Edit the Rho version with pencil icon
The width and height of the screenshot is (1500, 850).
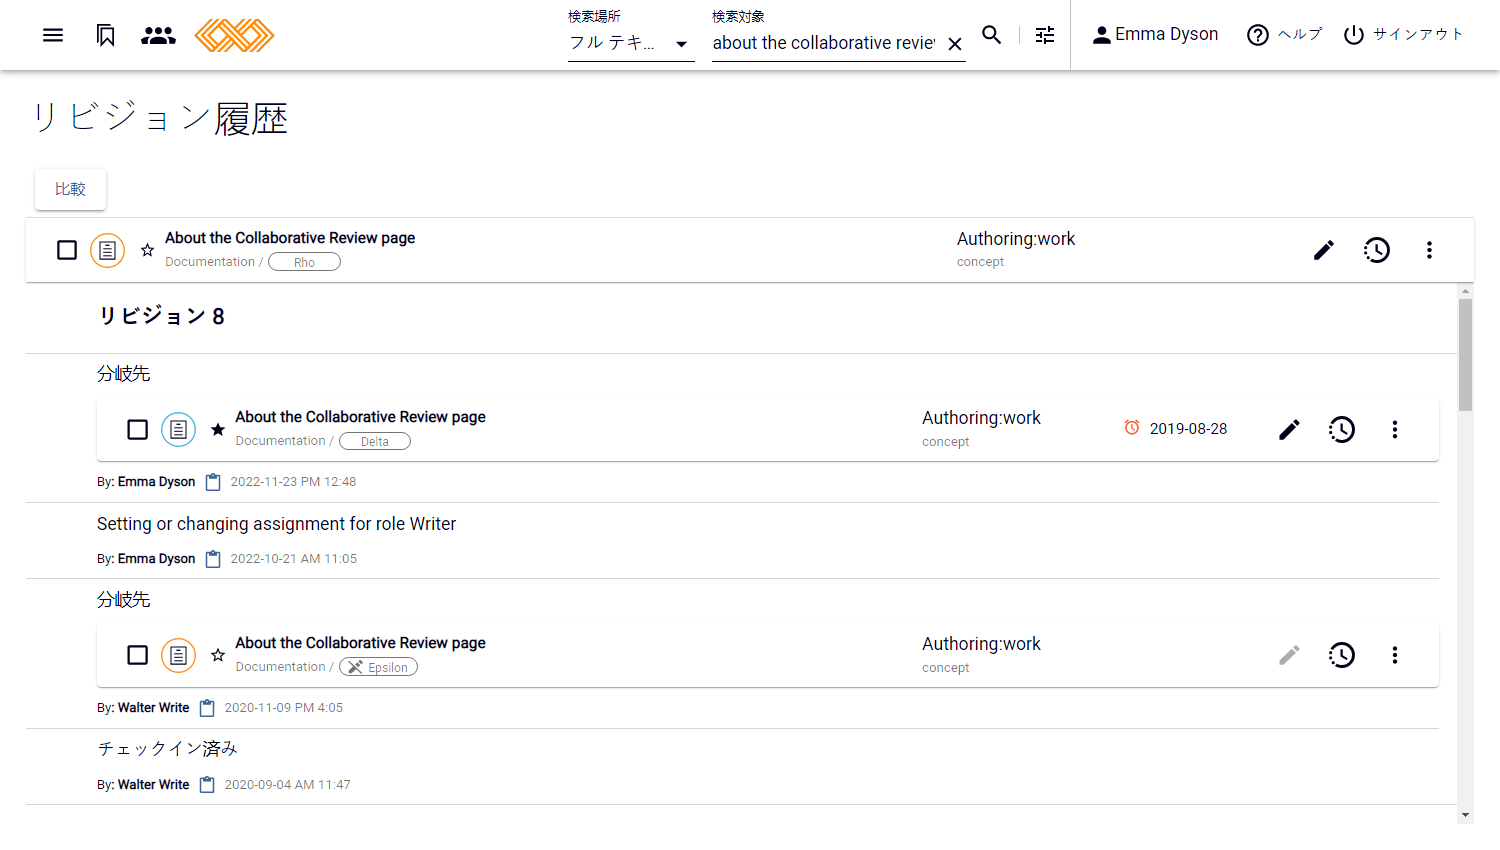pyautogui.click(x=1324, y=250)
